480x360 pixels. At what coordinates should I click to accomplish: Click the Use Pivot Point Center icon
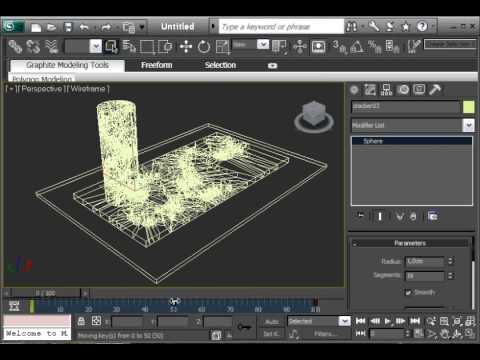click(x=279, y=47)
